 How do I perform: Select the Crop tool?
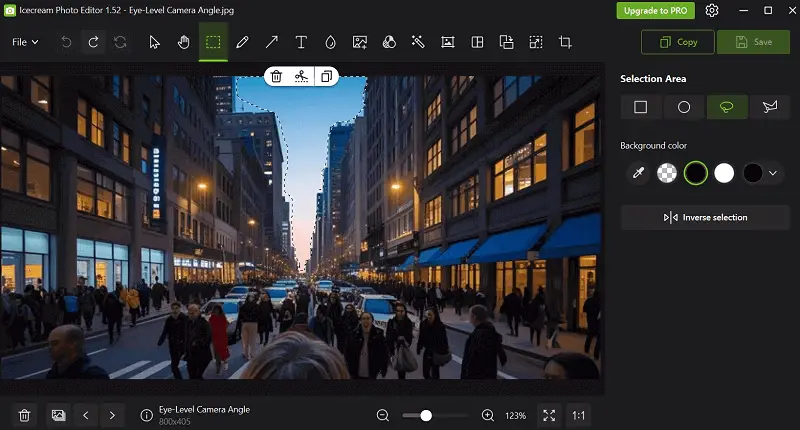[565, 42]
